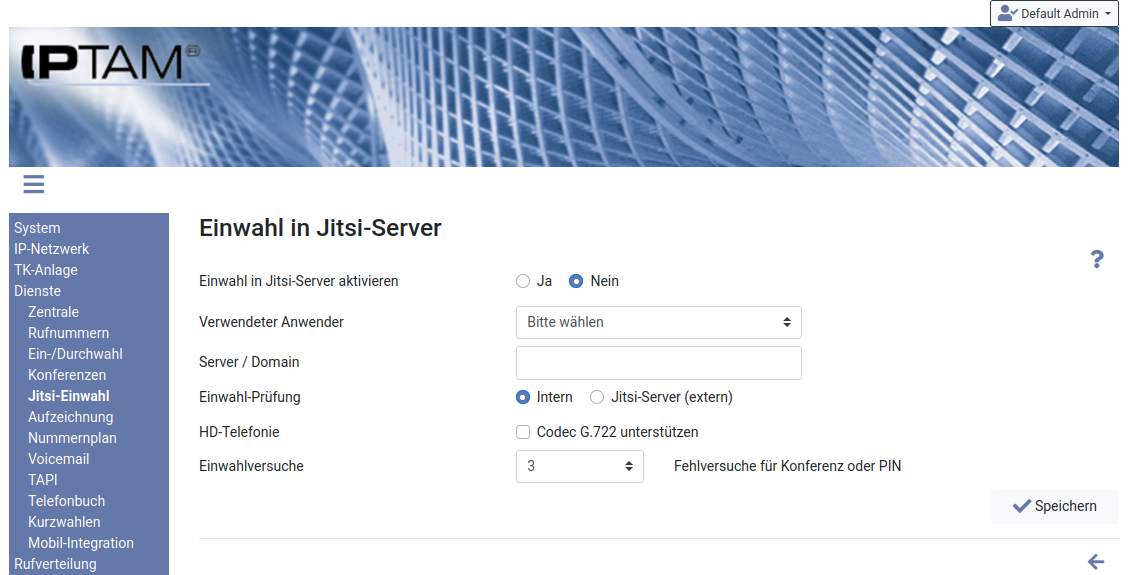Open Rufverteilung section in sidebar
Screen dimensions: 1134x575
coord(55,564)
